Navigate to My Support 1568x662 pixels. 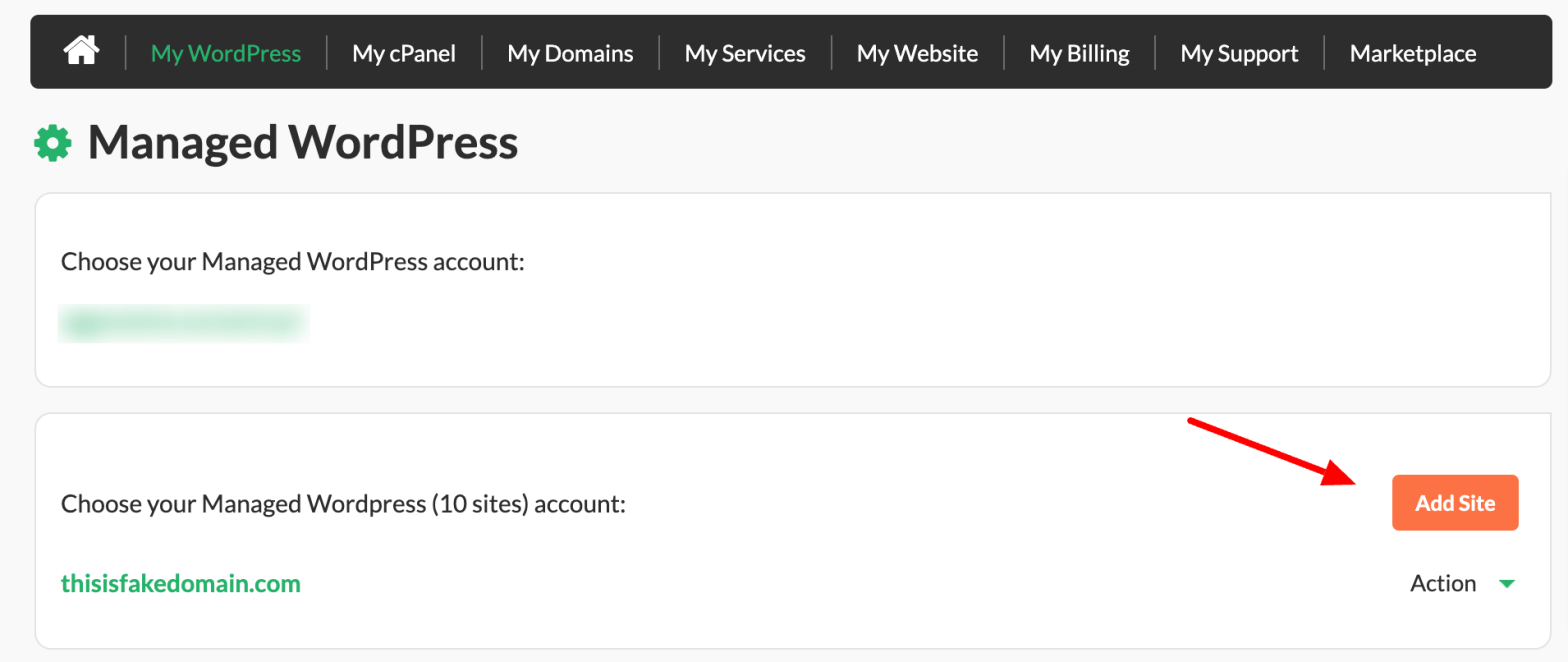point(1239,52)
